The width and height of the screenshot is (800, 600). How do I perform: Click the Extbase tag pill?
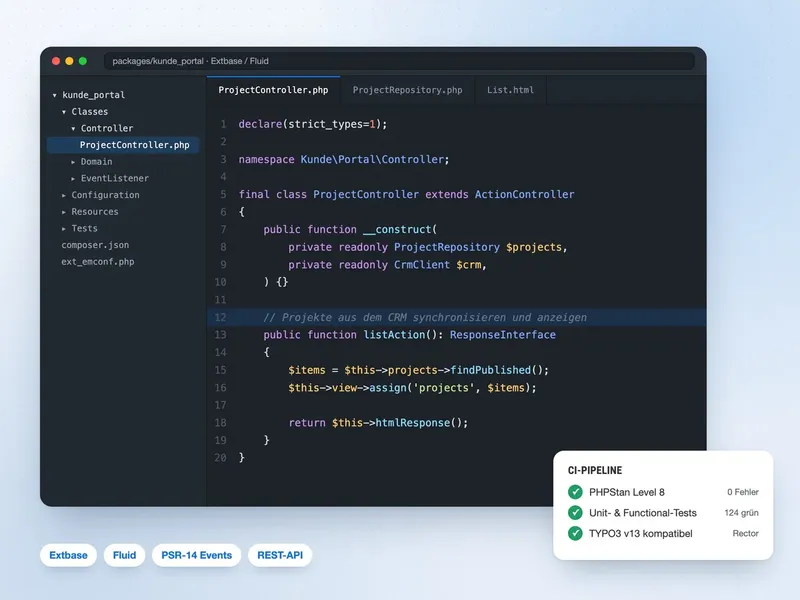[68, 555]
